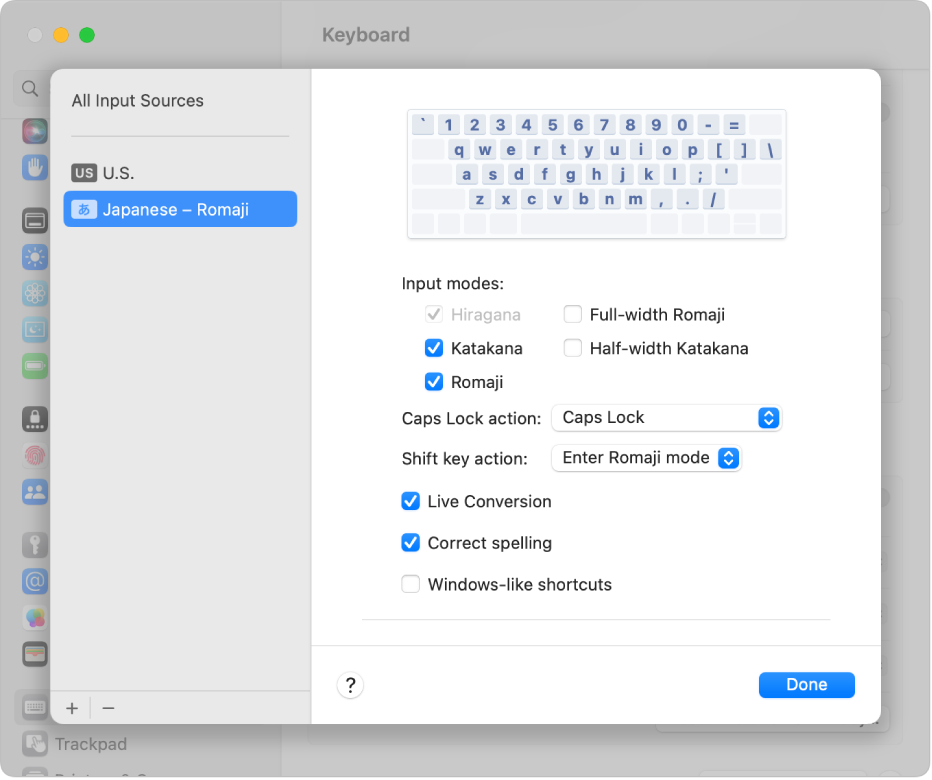Click the Done button
Viewport: 932px width, 780px height.
click(x=806, y=685)
